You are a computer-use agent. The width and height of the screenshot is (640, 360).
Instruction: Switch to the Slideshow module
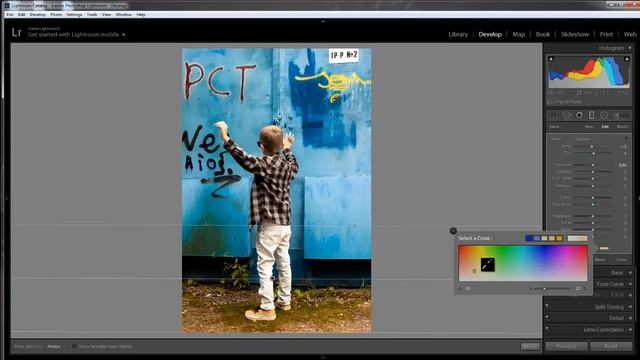point(575,34)
